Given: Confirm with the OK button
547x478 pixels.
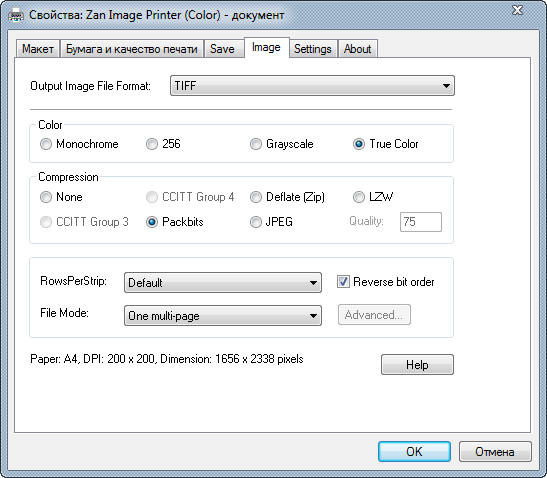Looking at the screenshot, I should 414,451.
